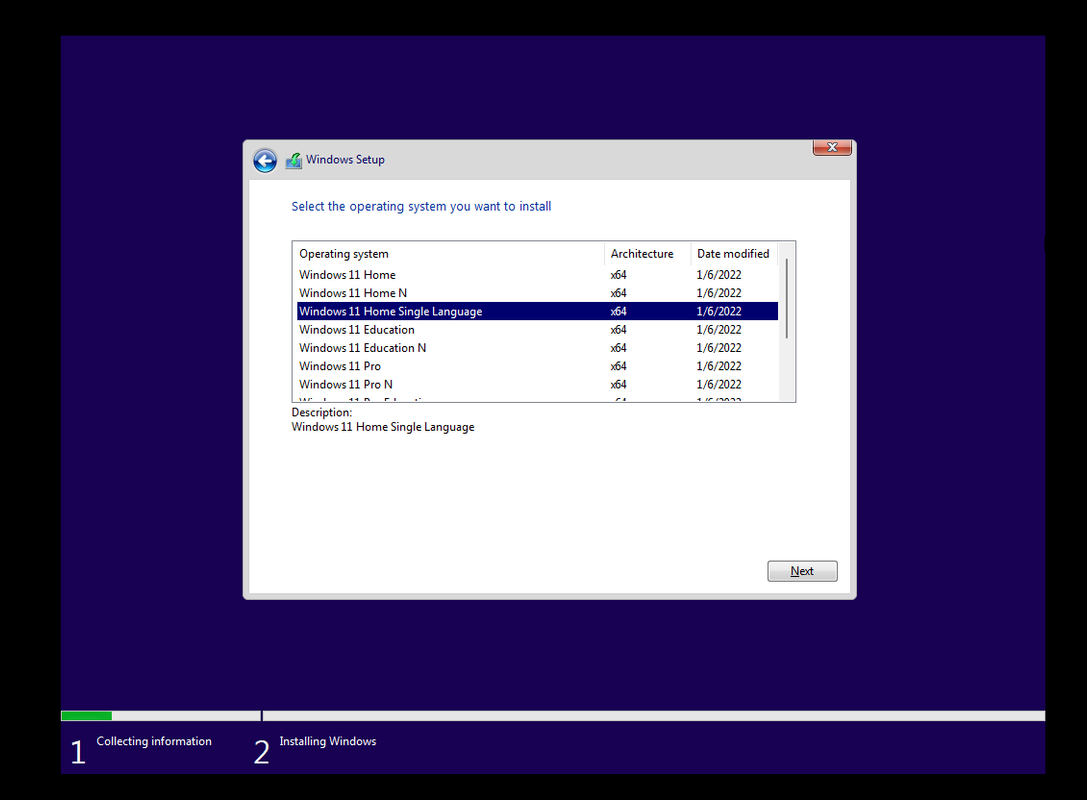This screenshot has height=800, width=1087.
Task: Click the date 1/6/2022 in Windows 11 Home row
Action: pos(719,275)
